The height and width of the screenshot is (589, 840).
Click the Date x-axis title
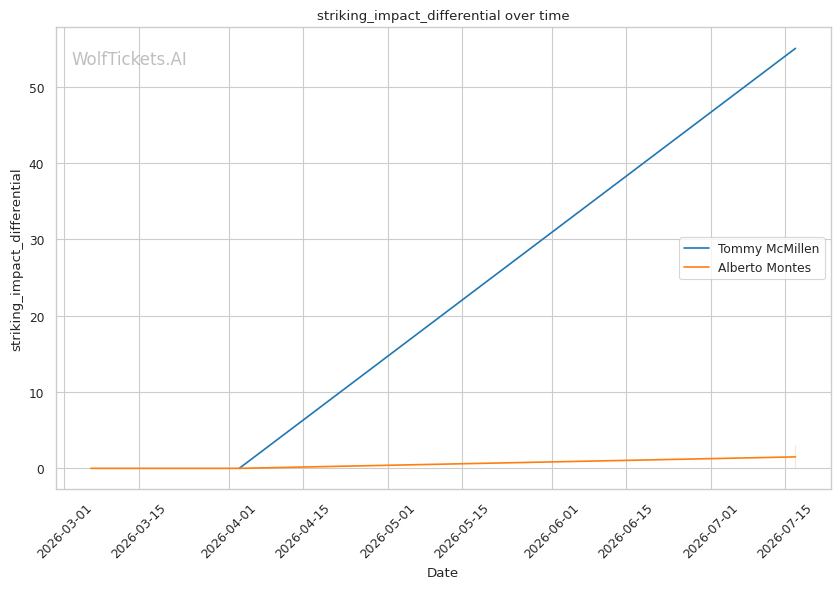pyautogui.click(x=442, y=573)
